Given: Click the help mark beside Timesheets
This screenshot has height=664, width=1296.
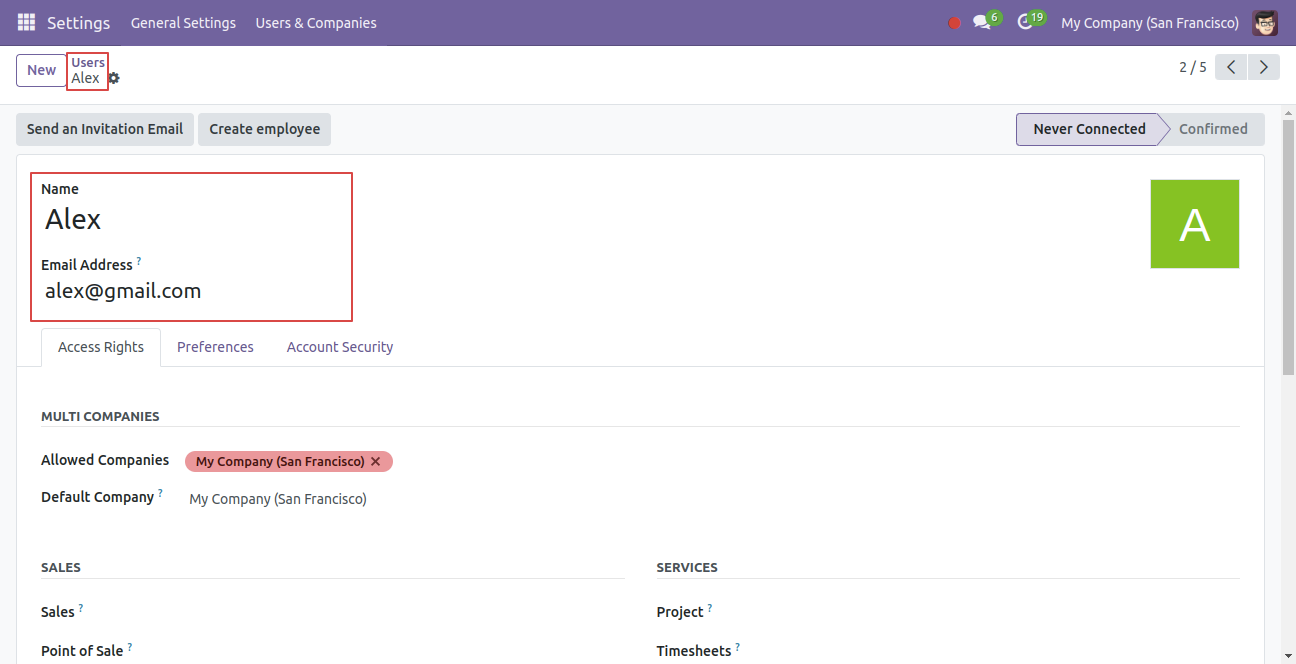Looking at the screenshot, I should click(x=738, y=647).
